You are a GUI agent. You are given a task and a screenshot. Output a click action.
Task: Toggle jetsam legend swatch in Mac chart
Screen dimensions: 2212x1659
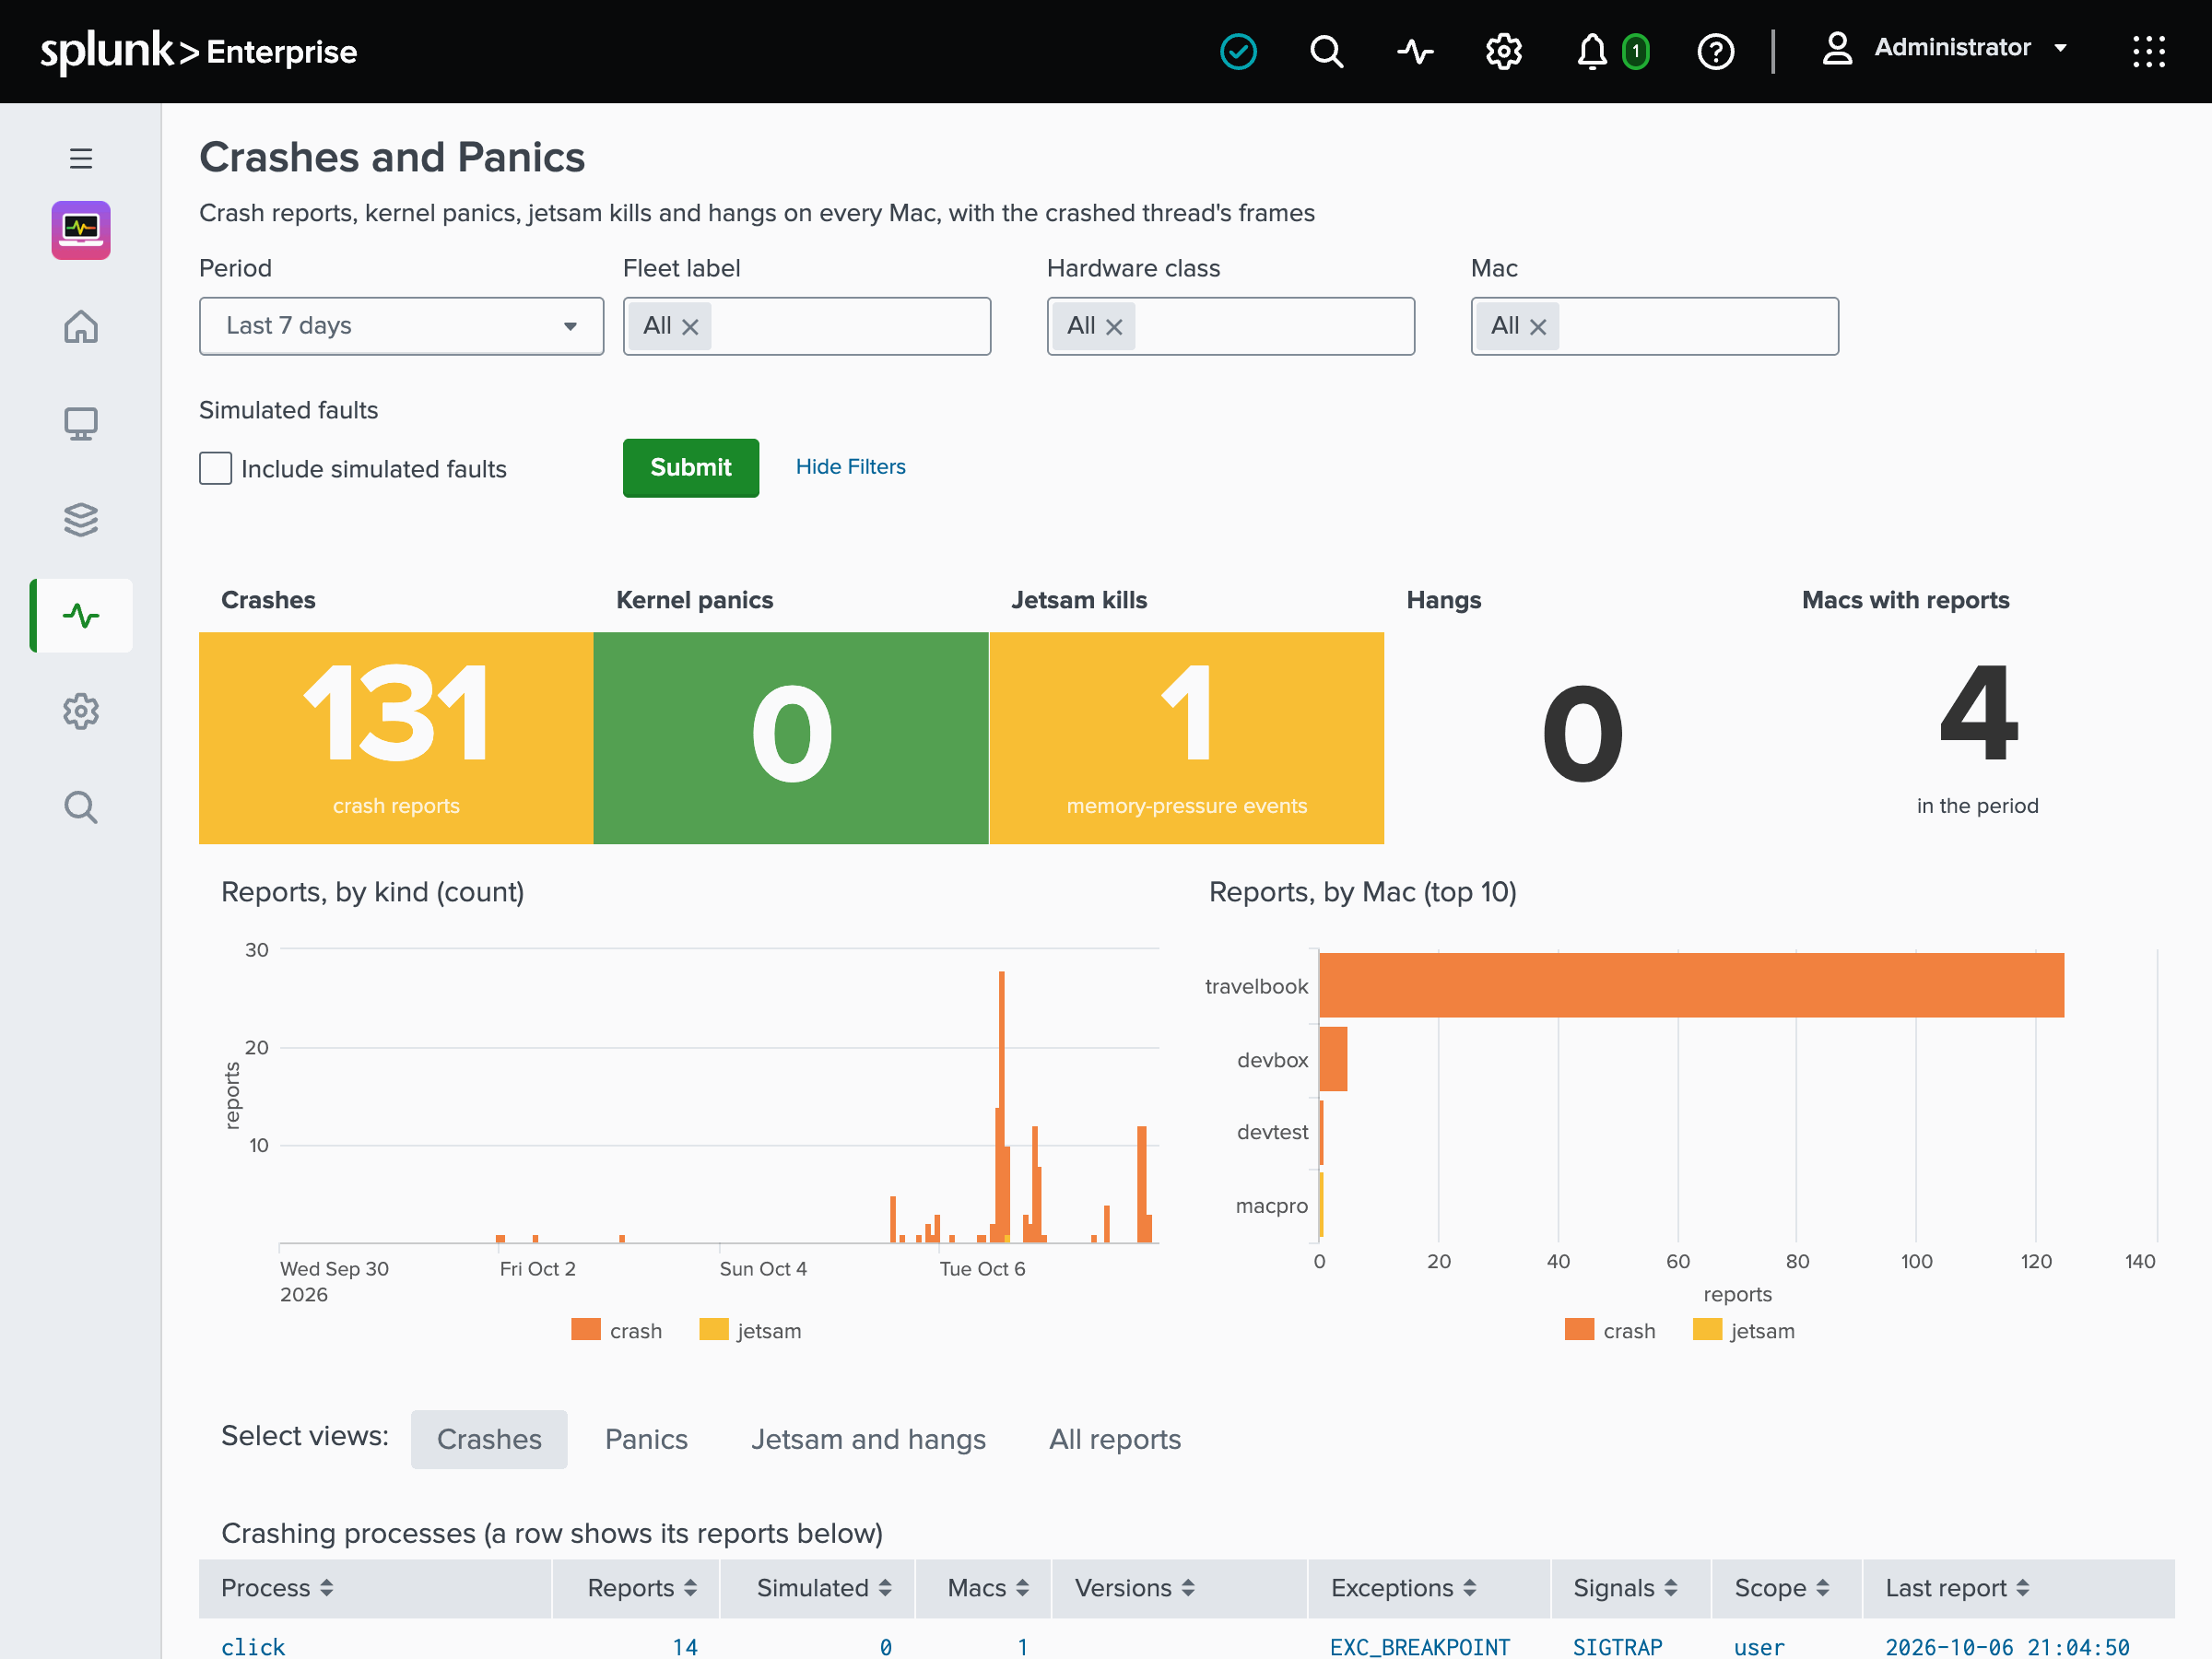pos(1707,1330)
